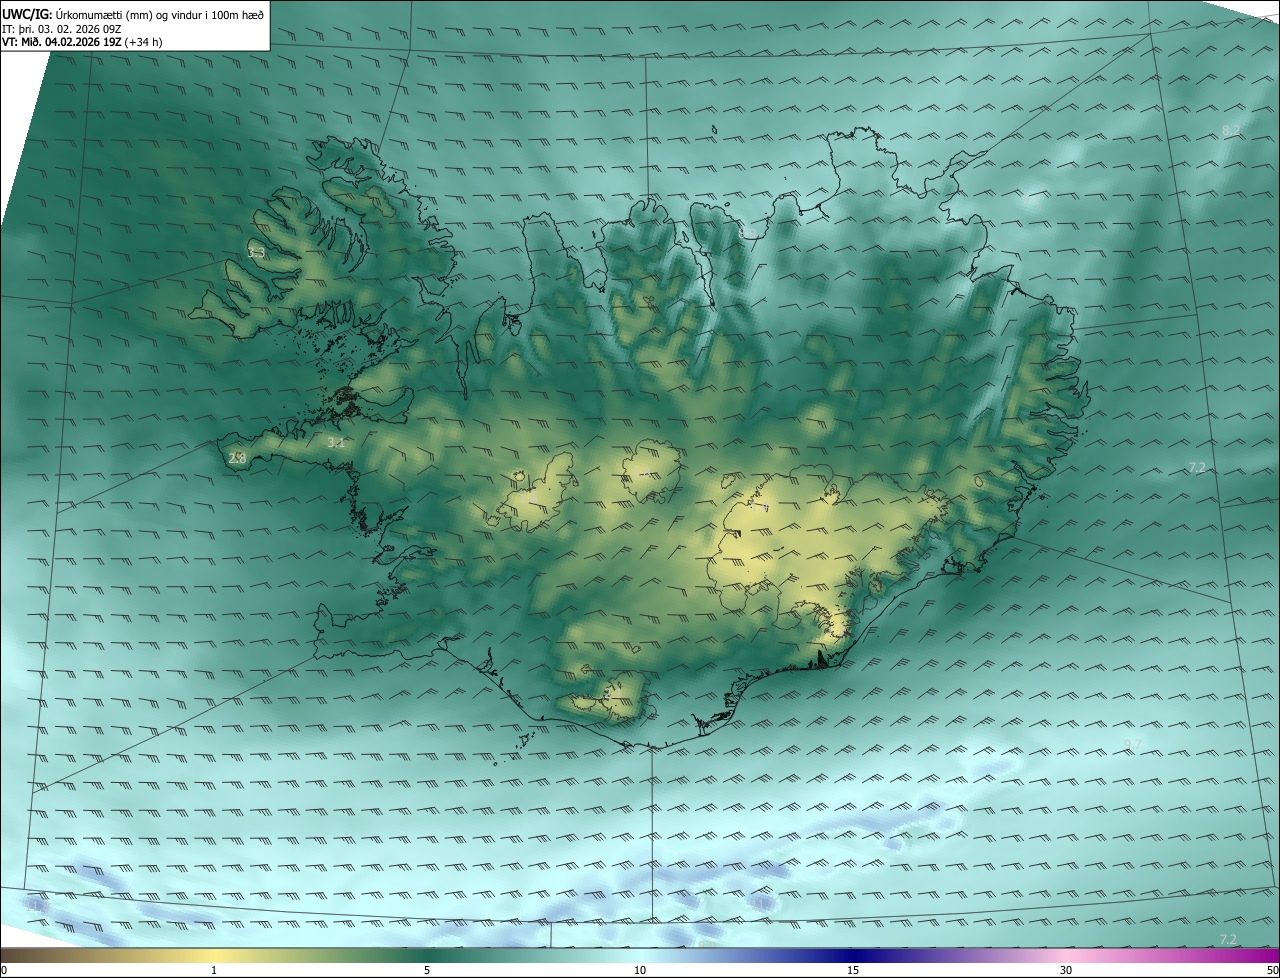Click the 3.3 value over the Westfjords
1280x978 pixels.
coord(256,253)
